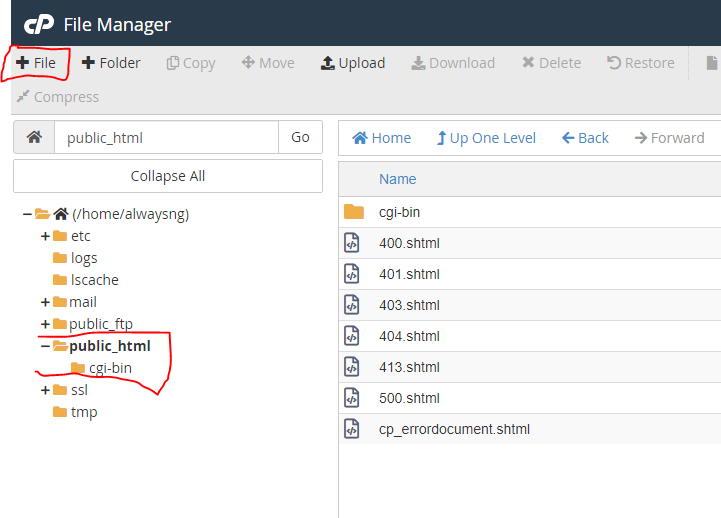Collapse the public_html tree node
Viewport: 721px width, 518px height.
coord(45,346)
